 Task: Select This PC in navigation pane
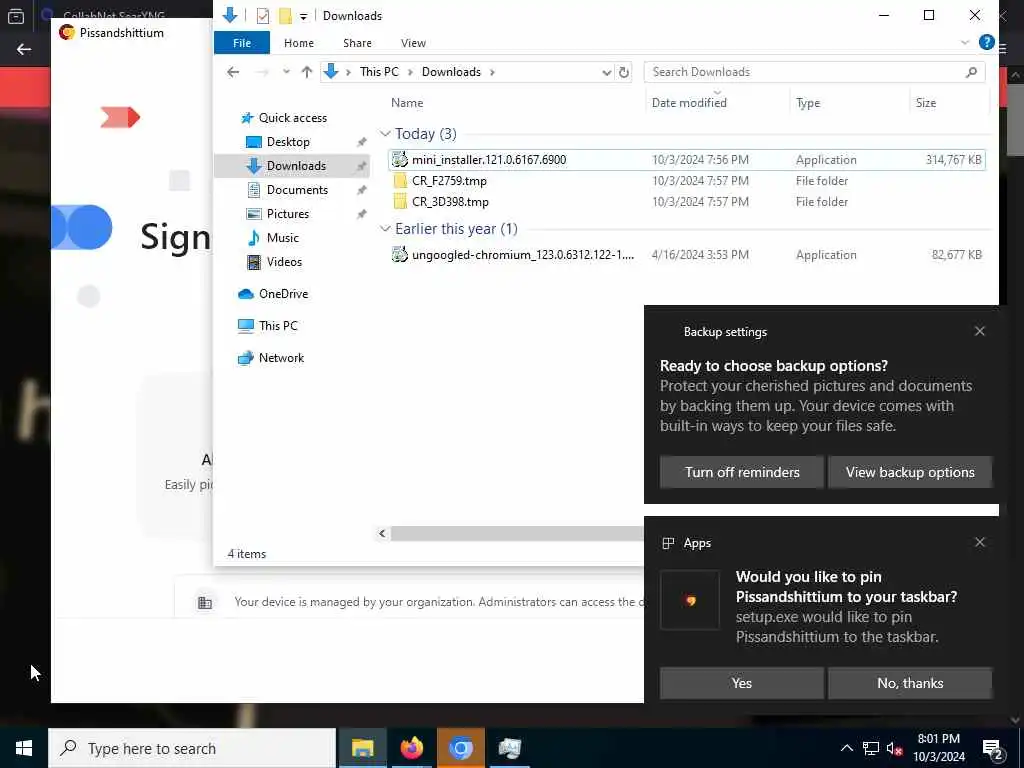tap(278, 326)
